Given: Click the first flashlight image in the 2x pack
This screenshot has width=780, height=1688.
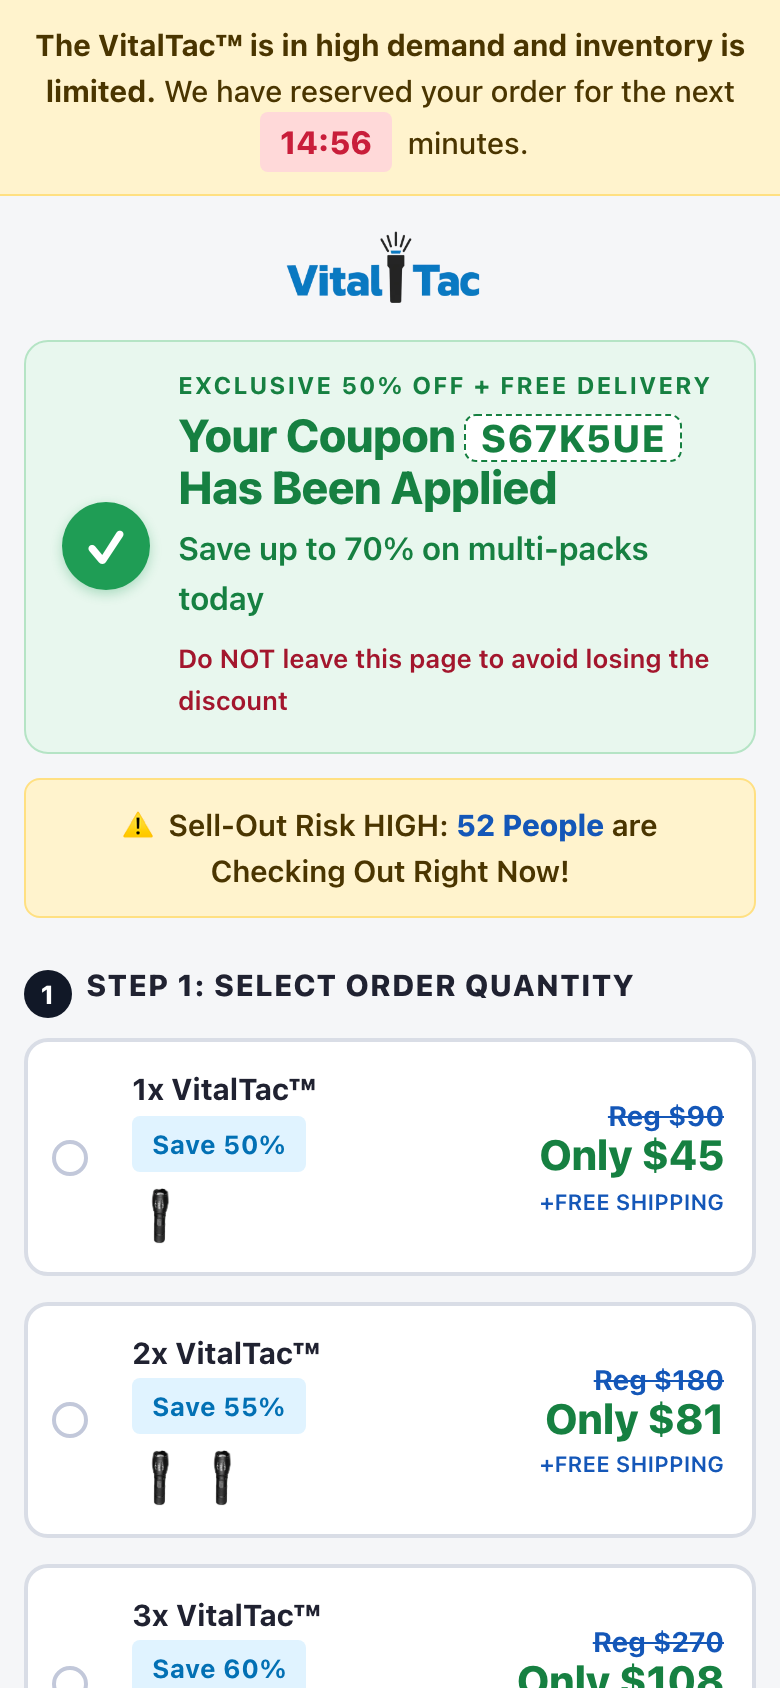Looking at the screenshot, I should point(160,1477).
